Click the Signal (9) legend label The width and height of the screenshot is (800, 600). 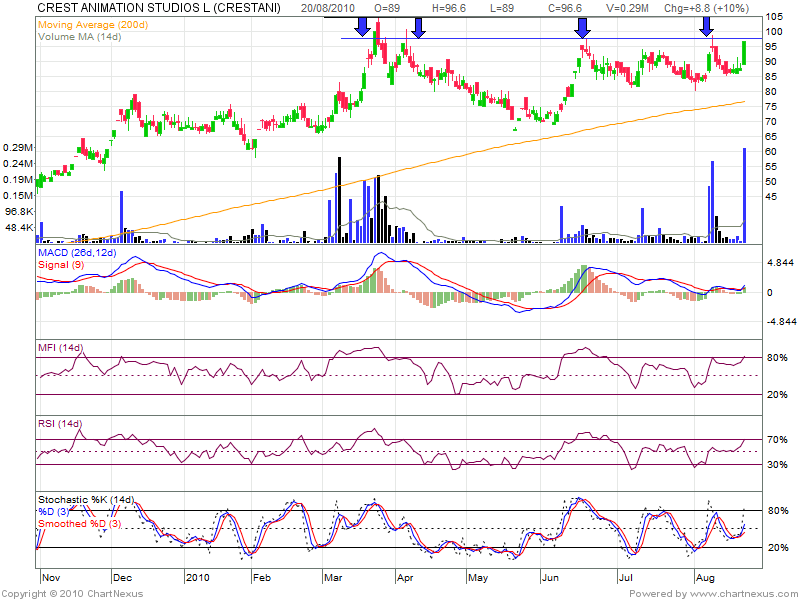(x=63, y=264)
